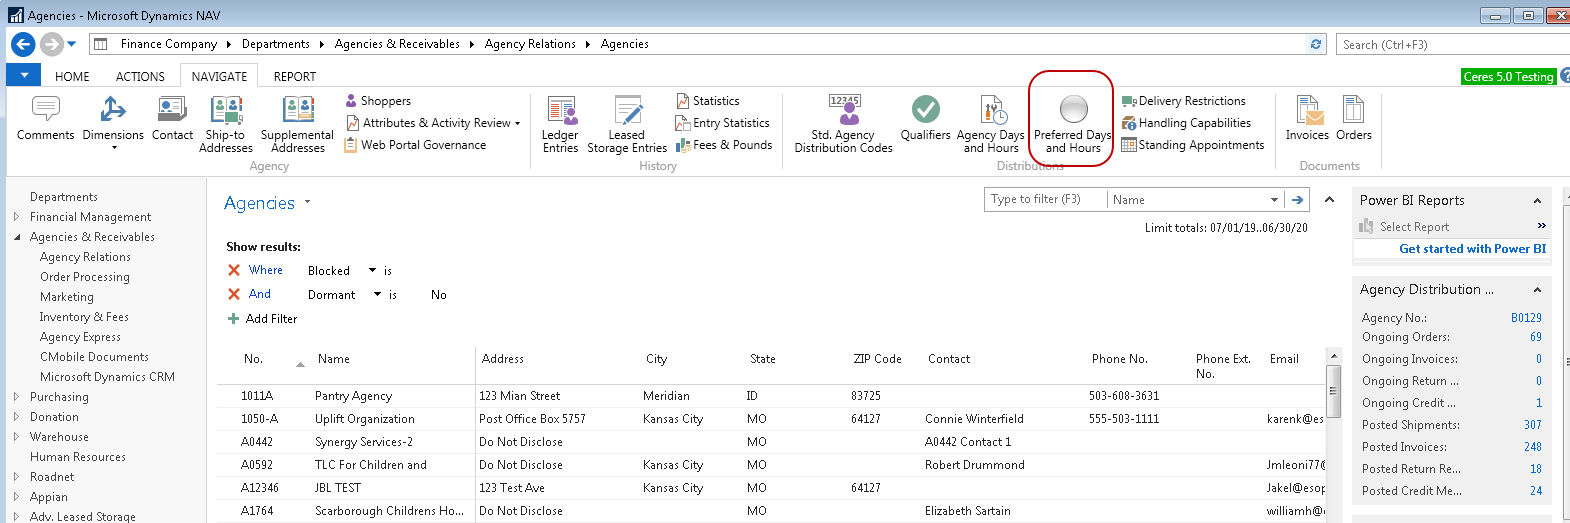Open Preferred Days and Hours

1072,109
